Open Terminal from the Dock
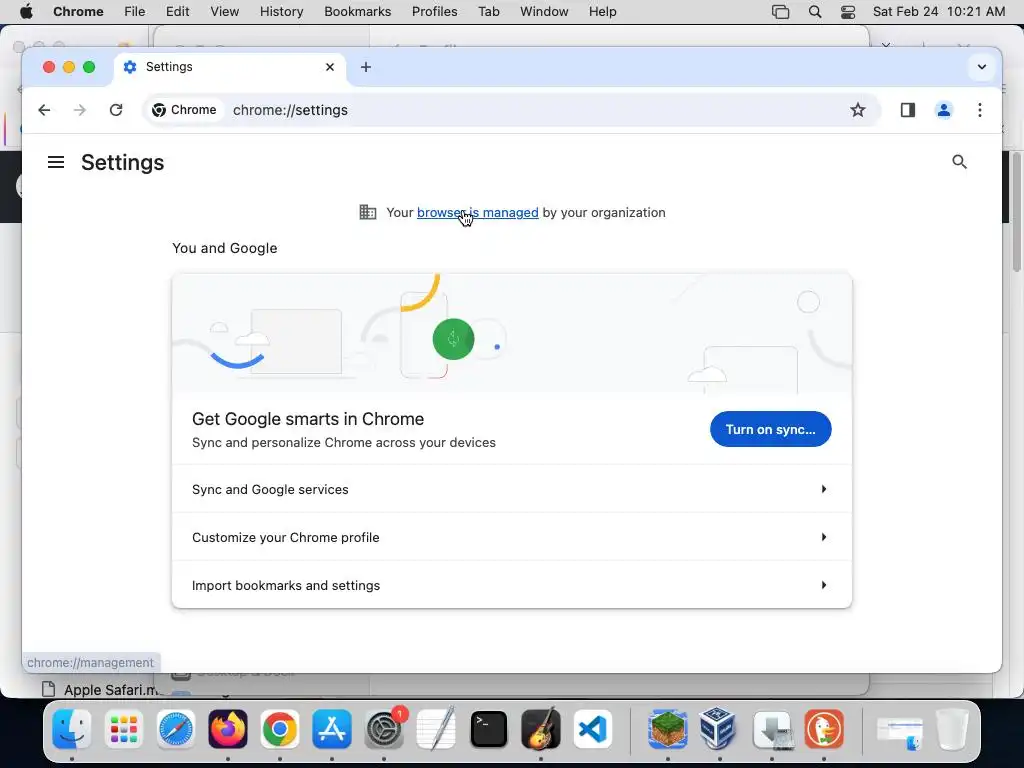Image resolution: width=1024 pixels, height=768 pixels. click(x=488, y=729)
